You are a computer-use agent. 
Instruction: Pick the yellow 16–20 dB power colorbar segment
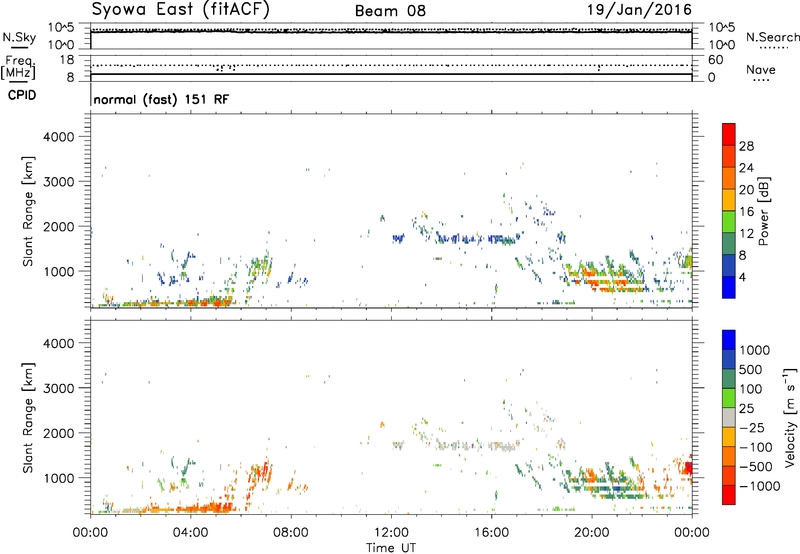729,200
